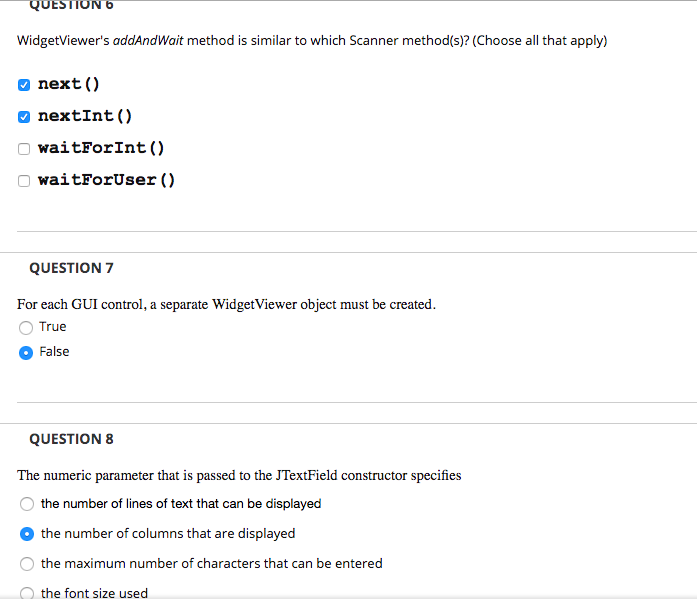Uncheck the next() checkbox

(24, 84)
